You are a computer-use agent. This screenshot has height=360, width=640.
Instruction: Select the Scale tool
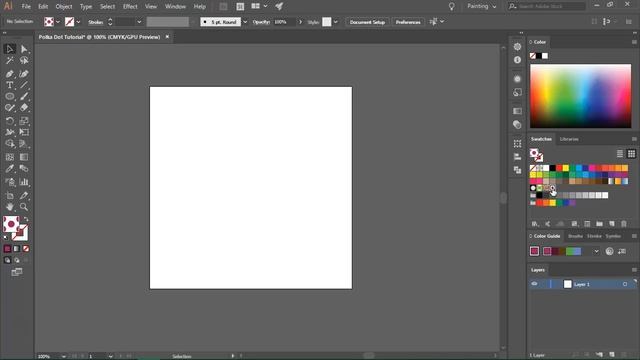[24, 121]
